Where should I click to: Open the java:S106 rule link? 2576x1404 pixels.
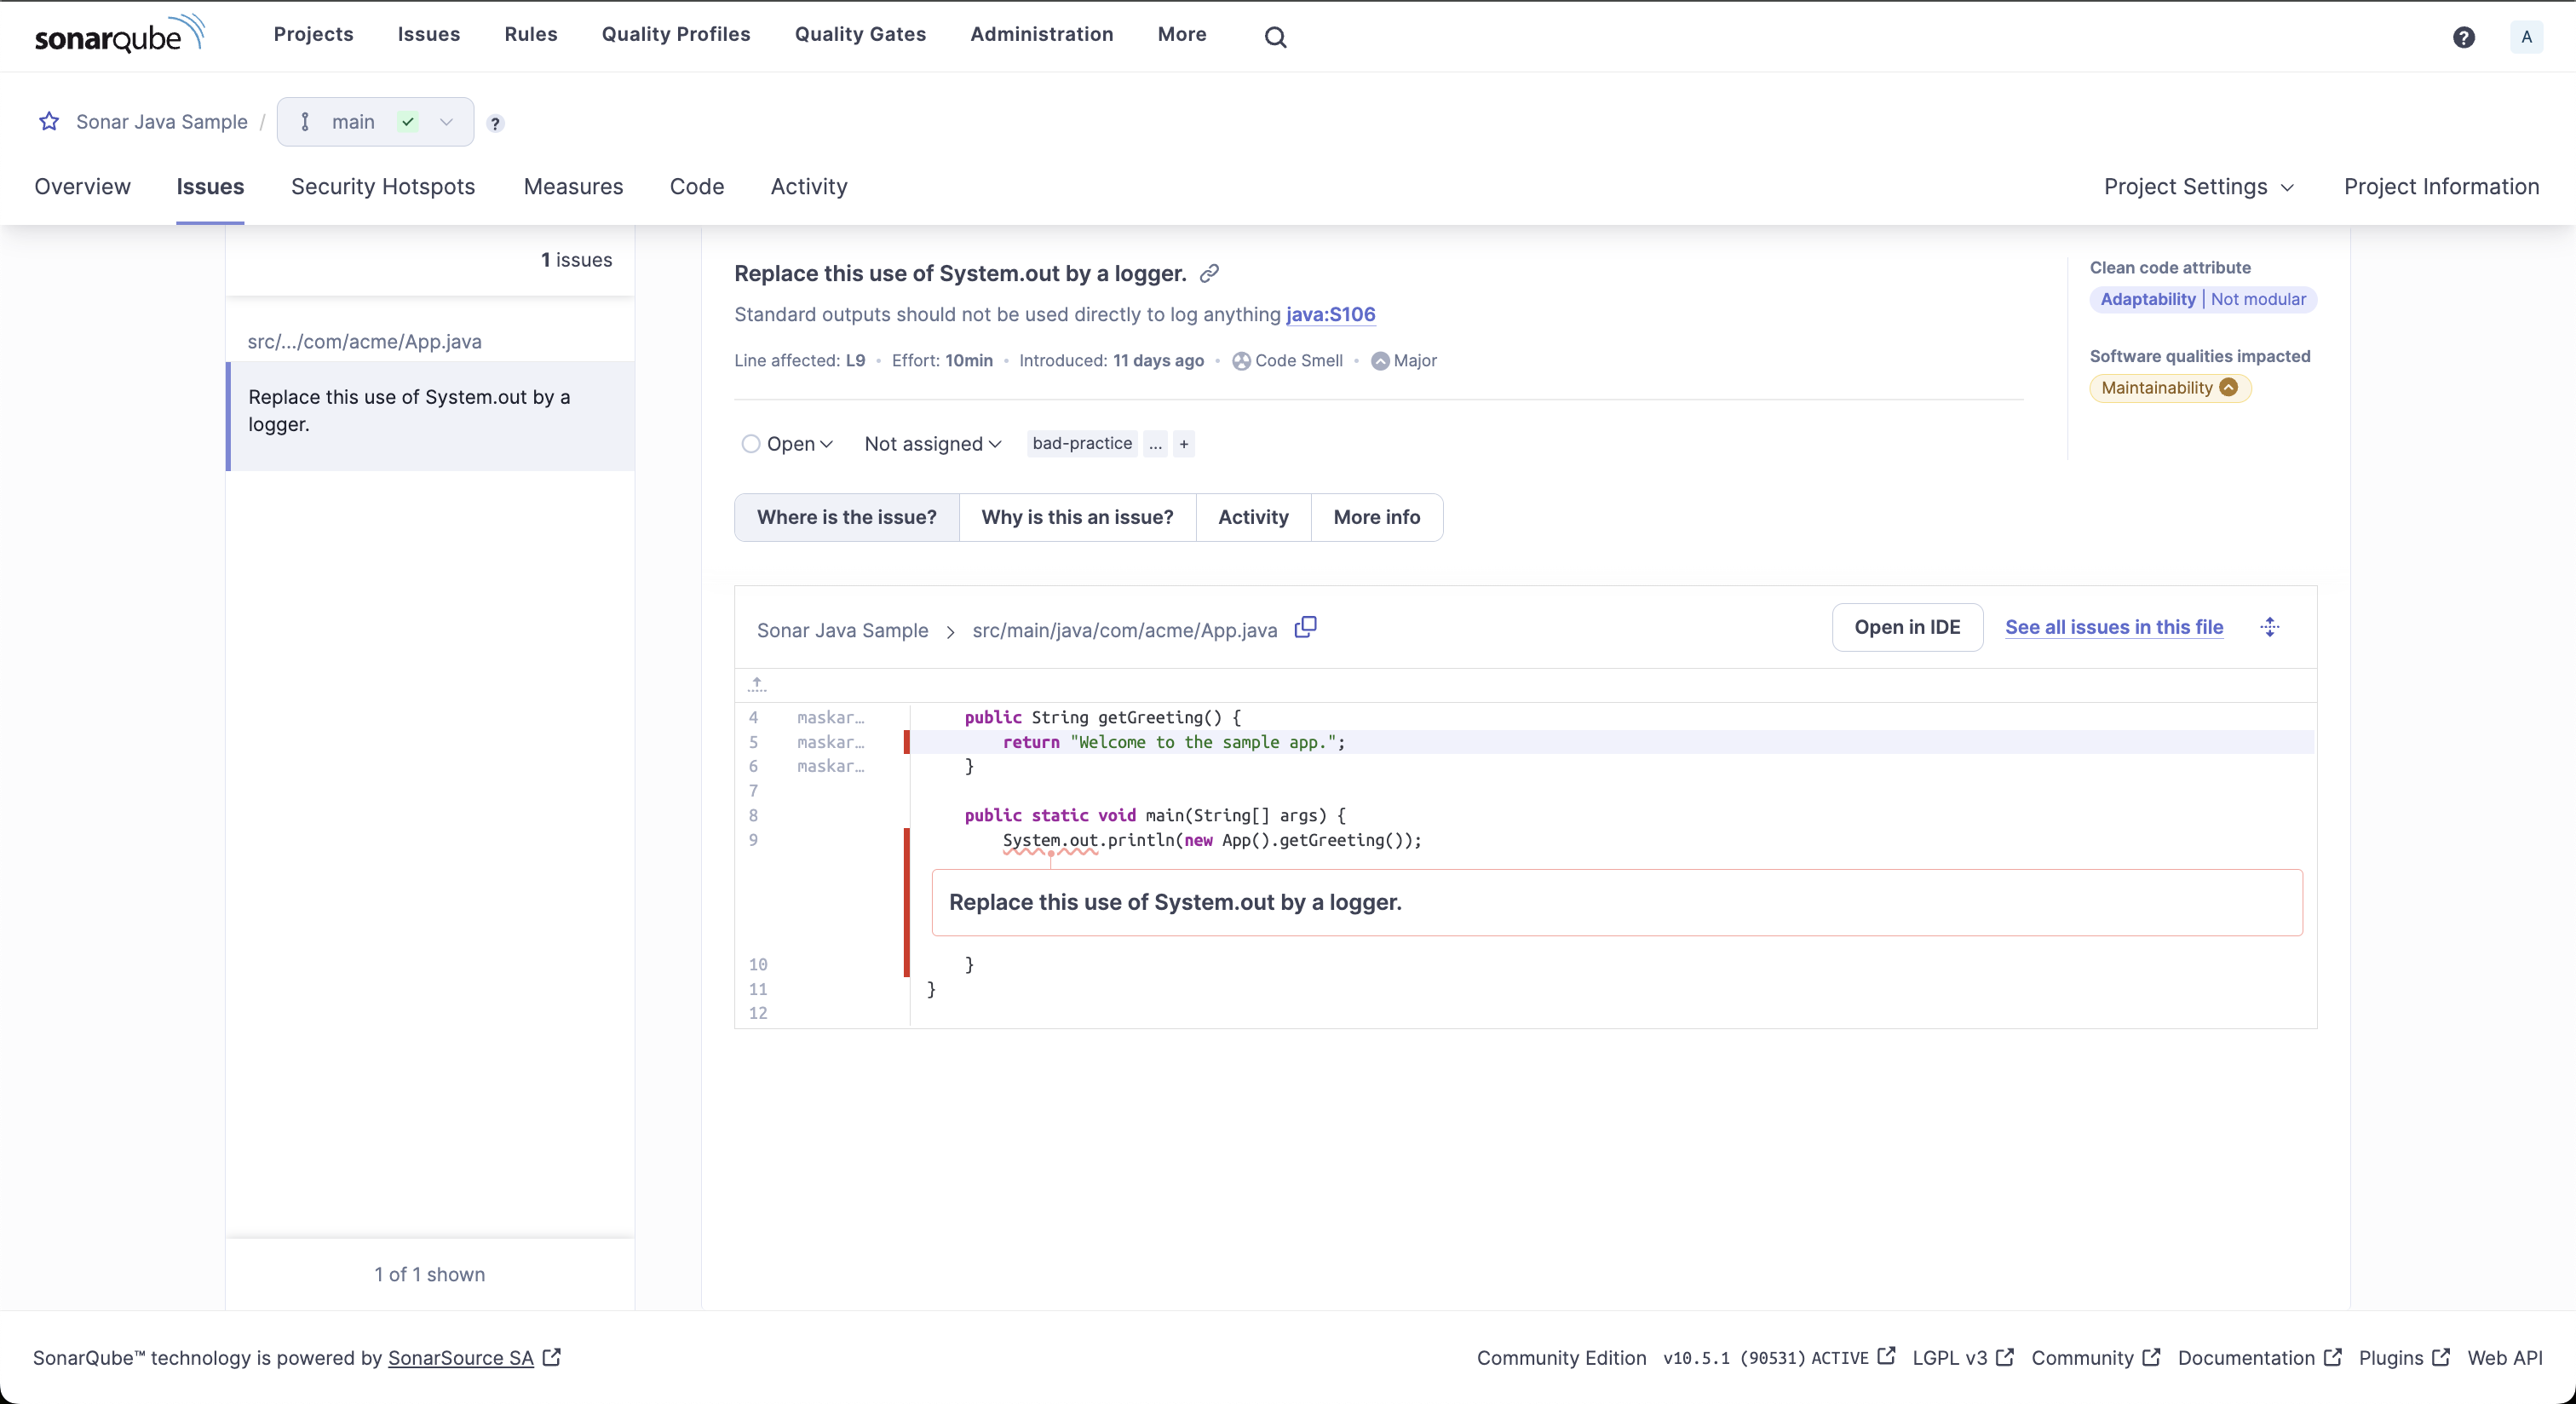[1331, 314]
